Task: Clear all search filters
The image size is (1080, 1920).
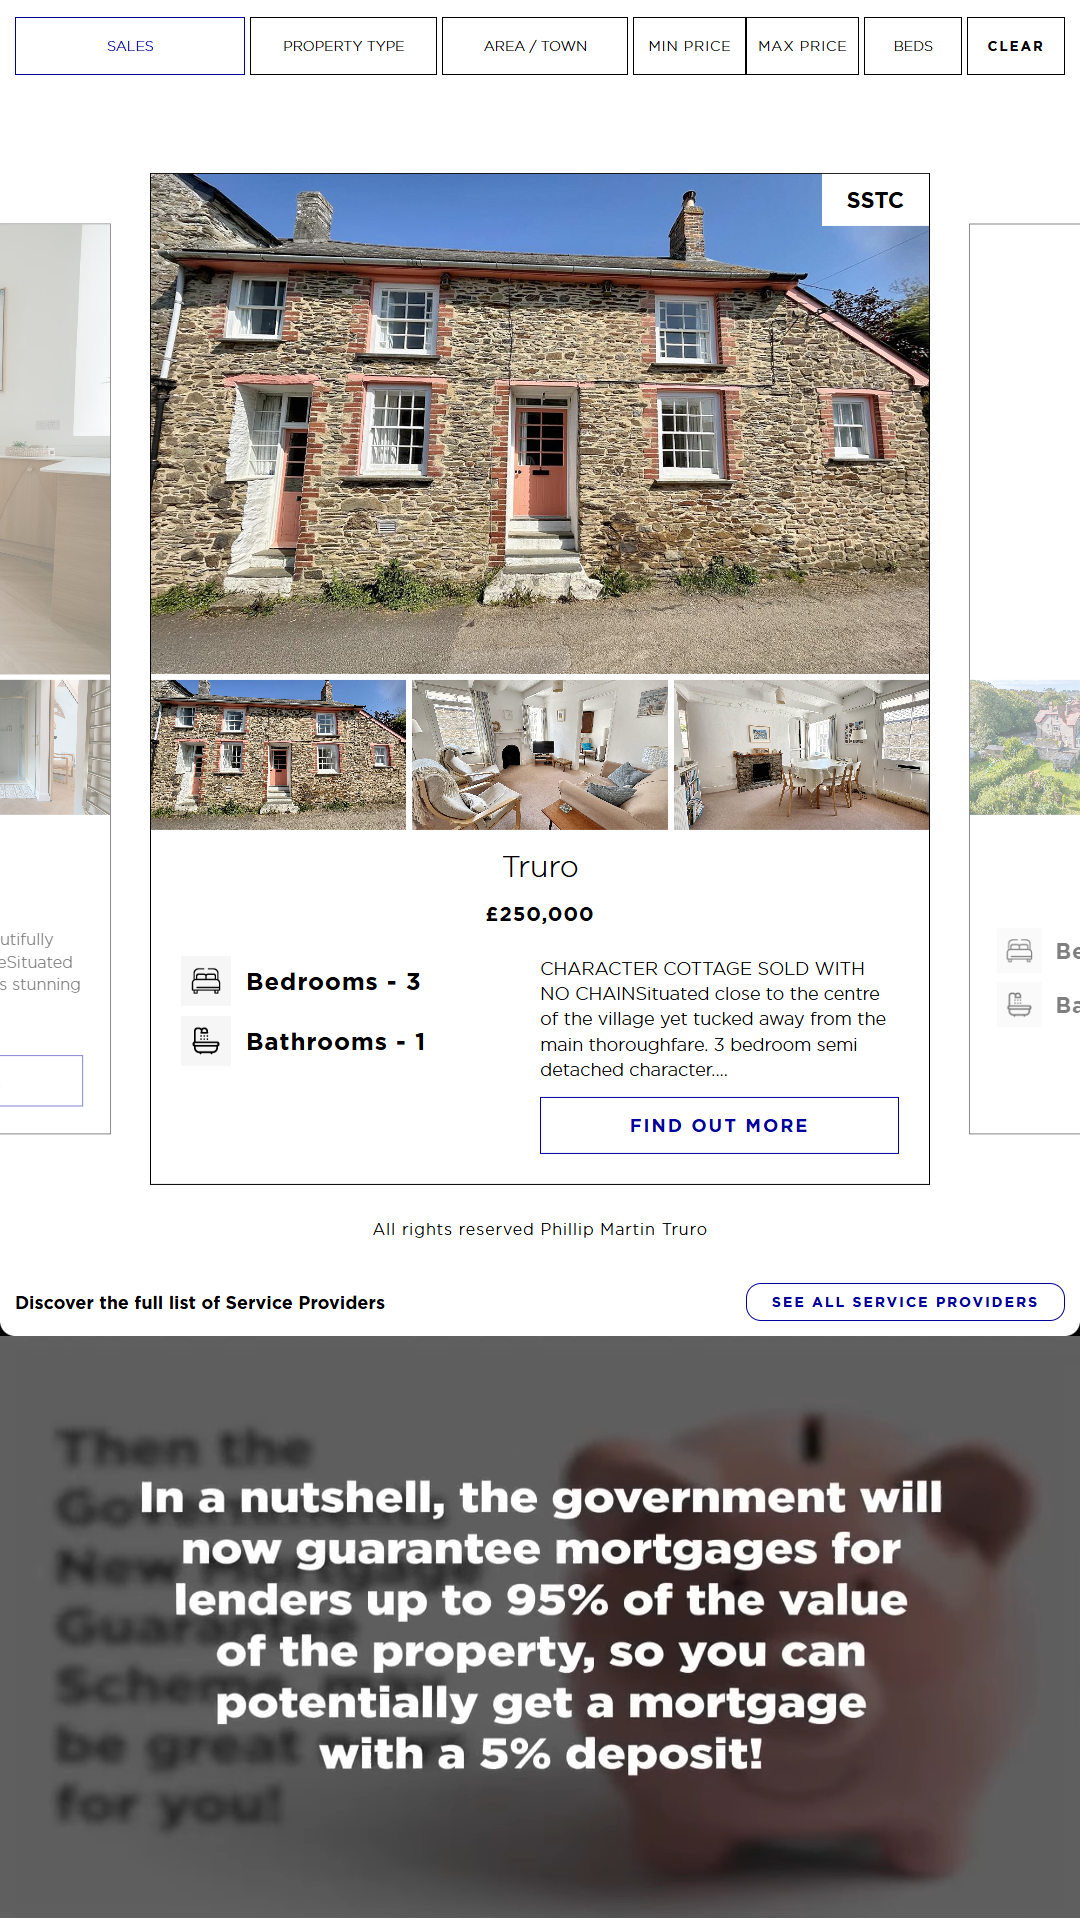Action: pyautogui.click(x=1015, y=46)
